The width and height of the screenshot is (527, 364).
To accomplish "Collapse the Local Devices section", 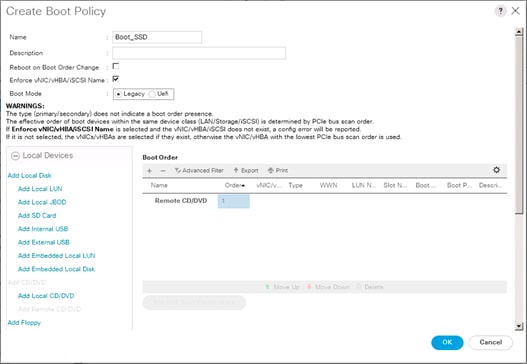I will (x=15, y=156).
